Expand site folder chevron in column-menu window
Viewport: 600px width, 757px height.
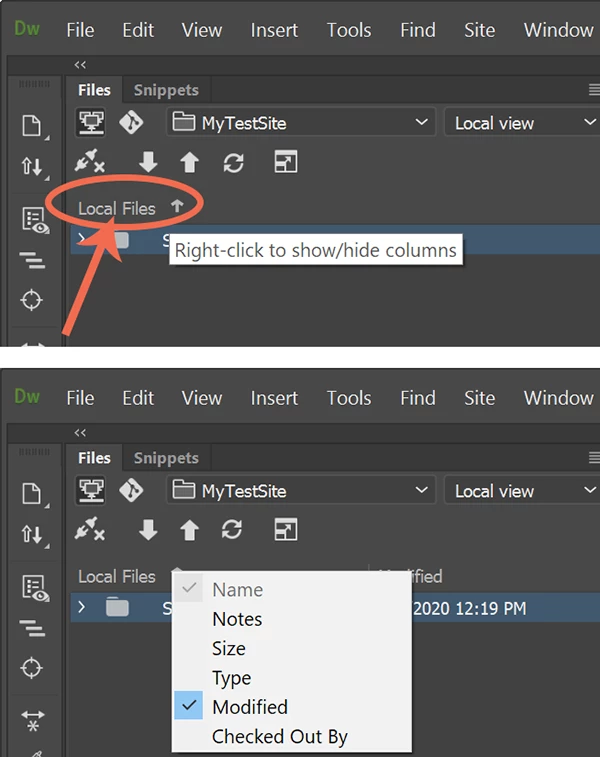point(82,607)
